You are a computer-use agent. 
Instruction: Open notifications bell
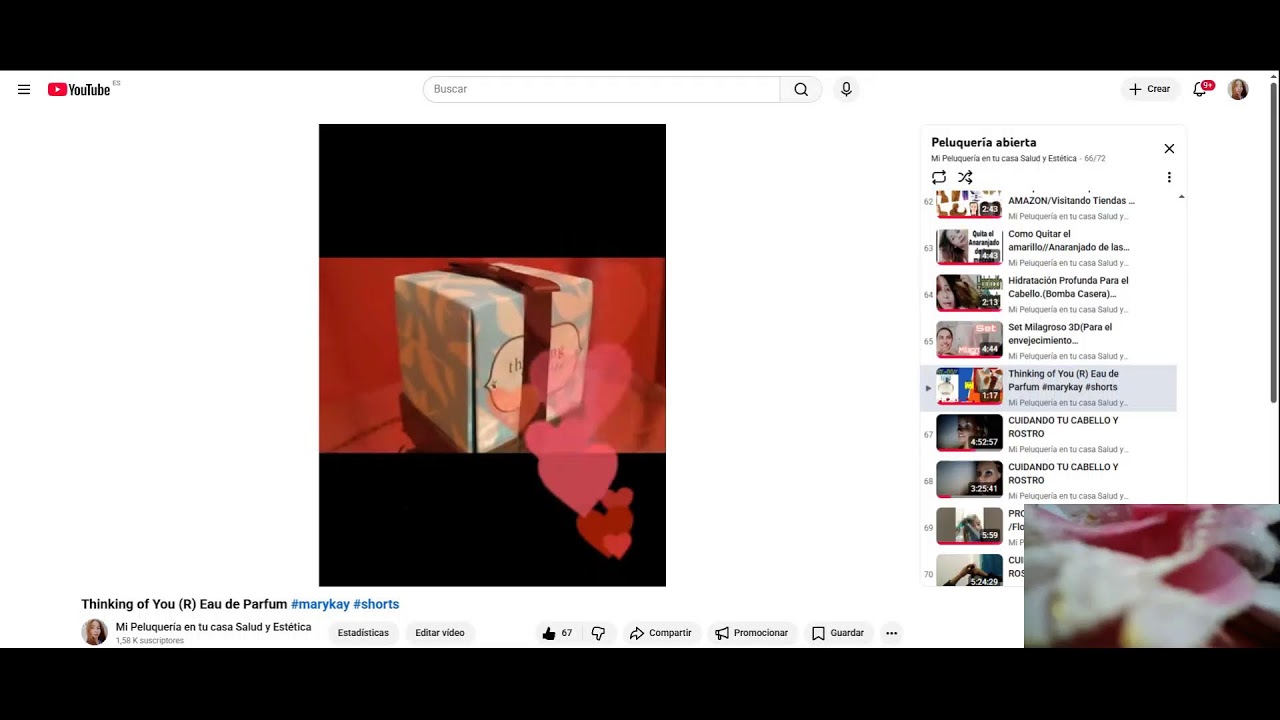click(1200, 89)
